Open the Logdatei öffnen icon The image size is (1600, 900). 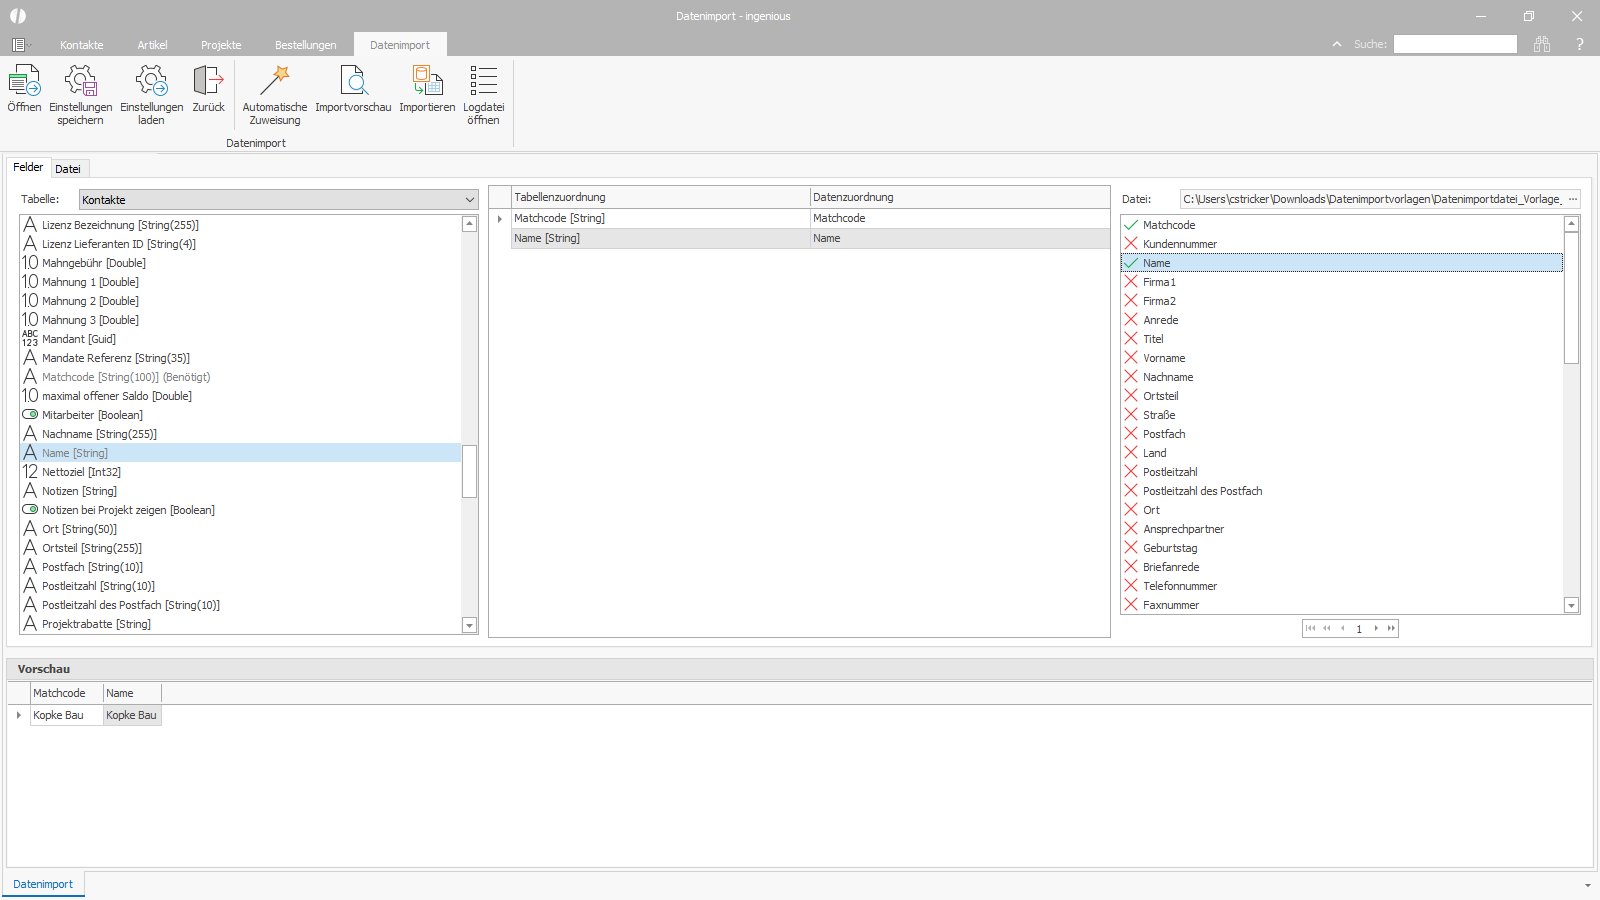pyautogui.click(x=483, y=82)
